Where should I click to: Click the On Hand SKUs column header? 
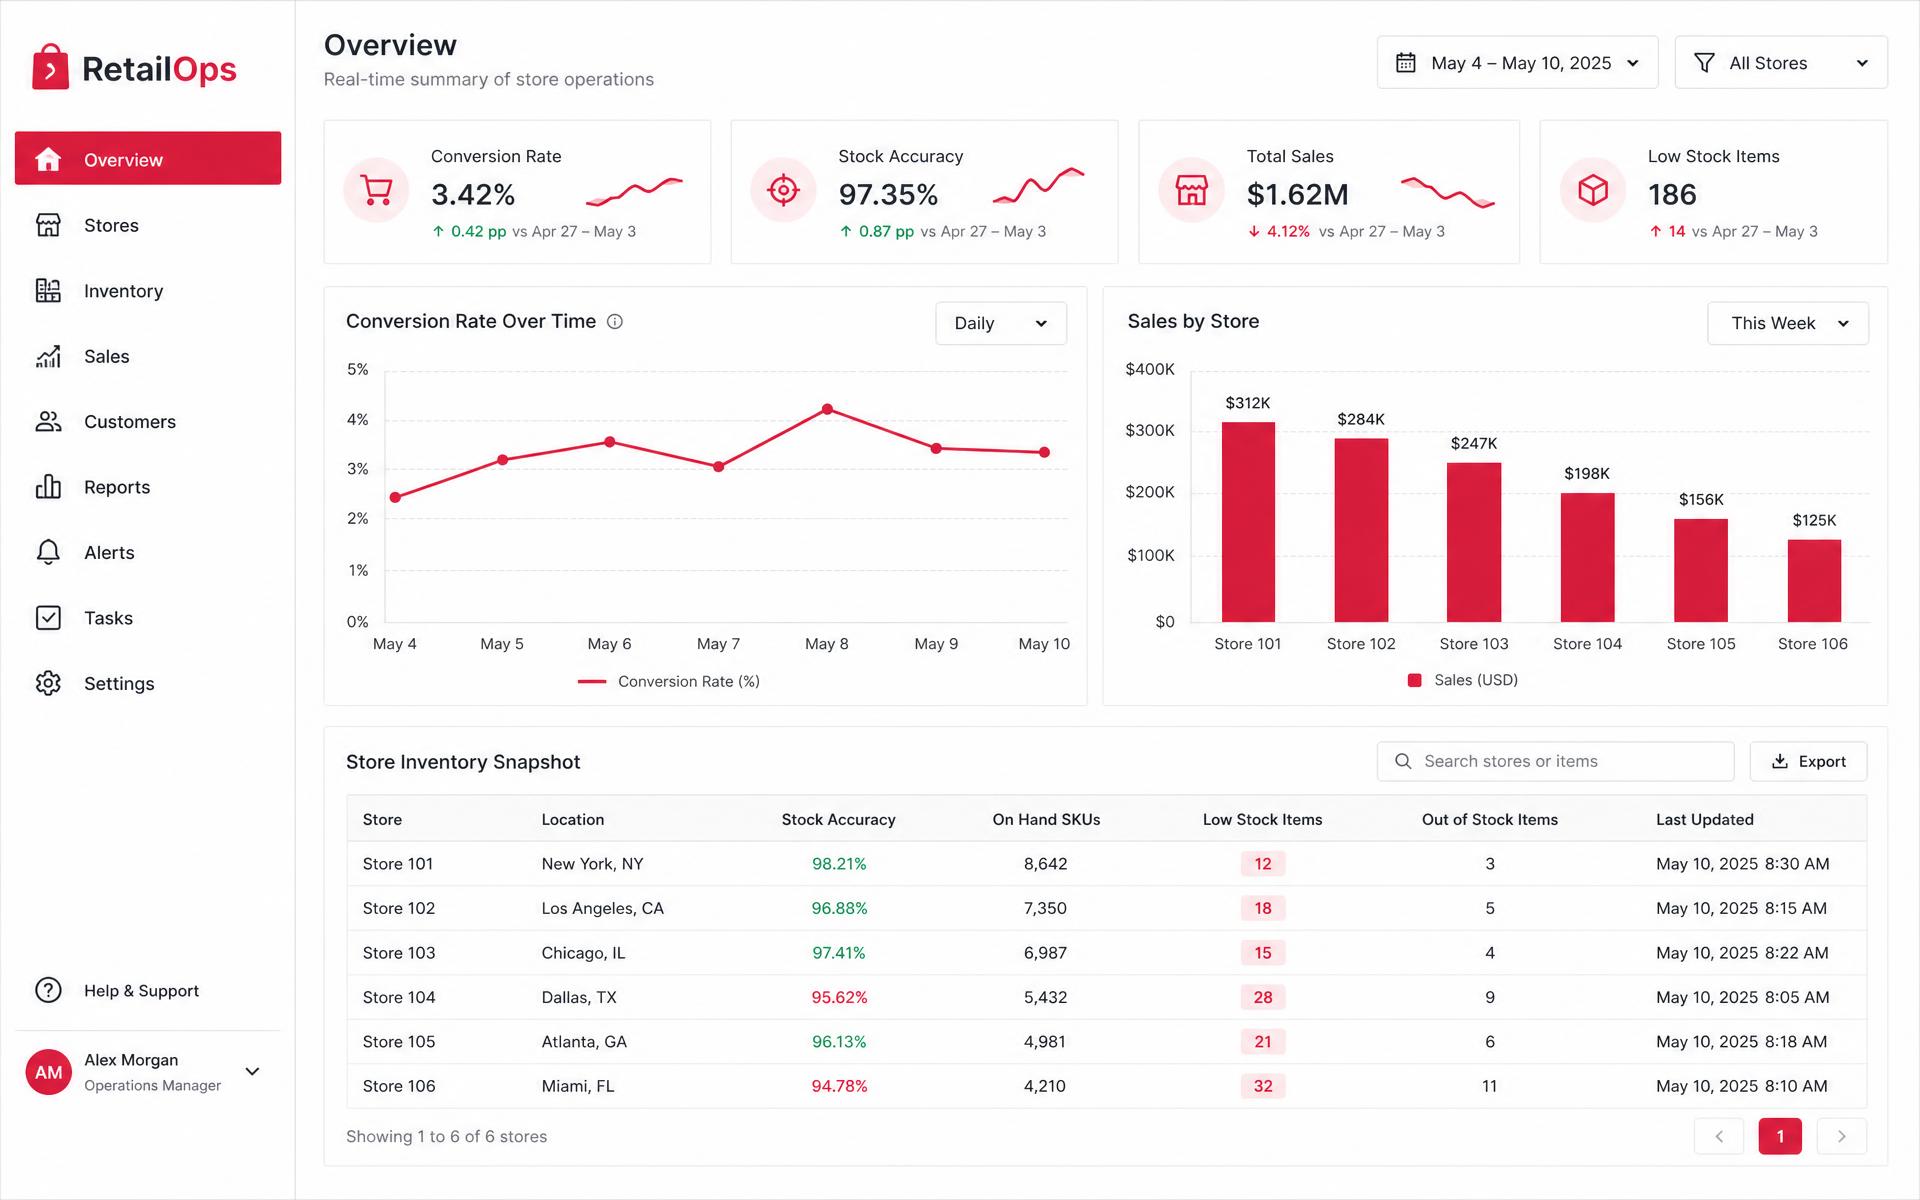(x=1046, y=819)
